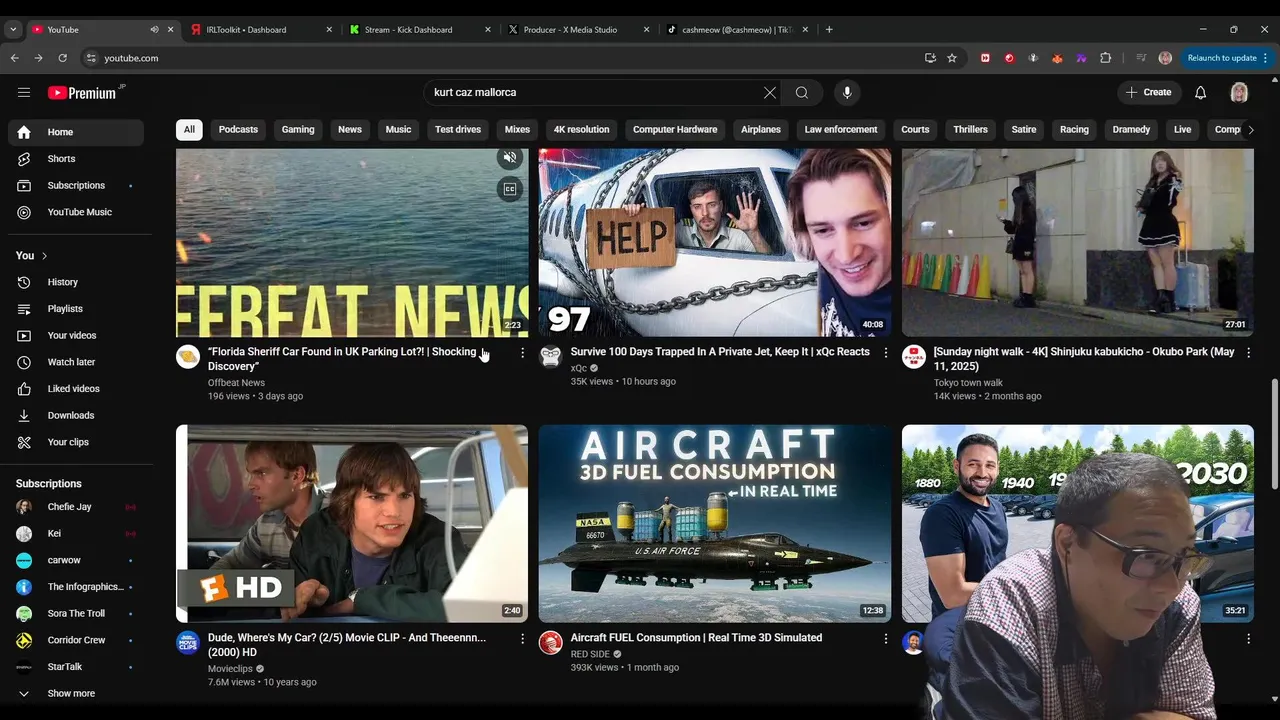This screenshot has height=720, width=1280.
Task: Select the Test drives chip
Action: pyautogui.click(x=458, y=129)
